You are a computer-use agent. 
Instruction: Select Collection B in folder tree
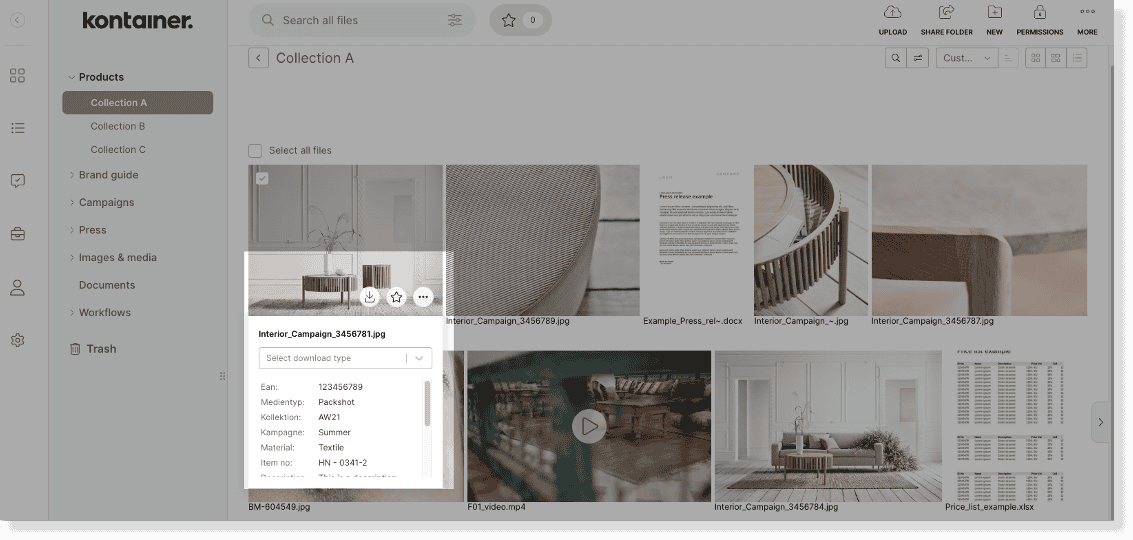click(x=118, y=126)
